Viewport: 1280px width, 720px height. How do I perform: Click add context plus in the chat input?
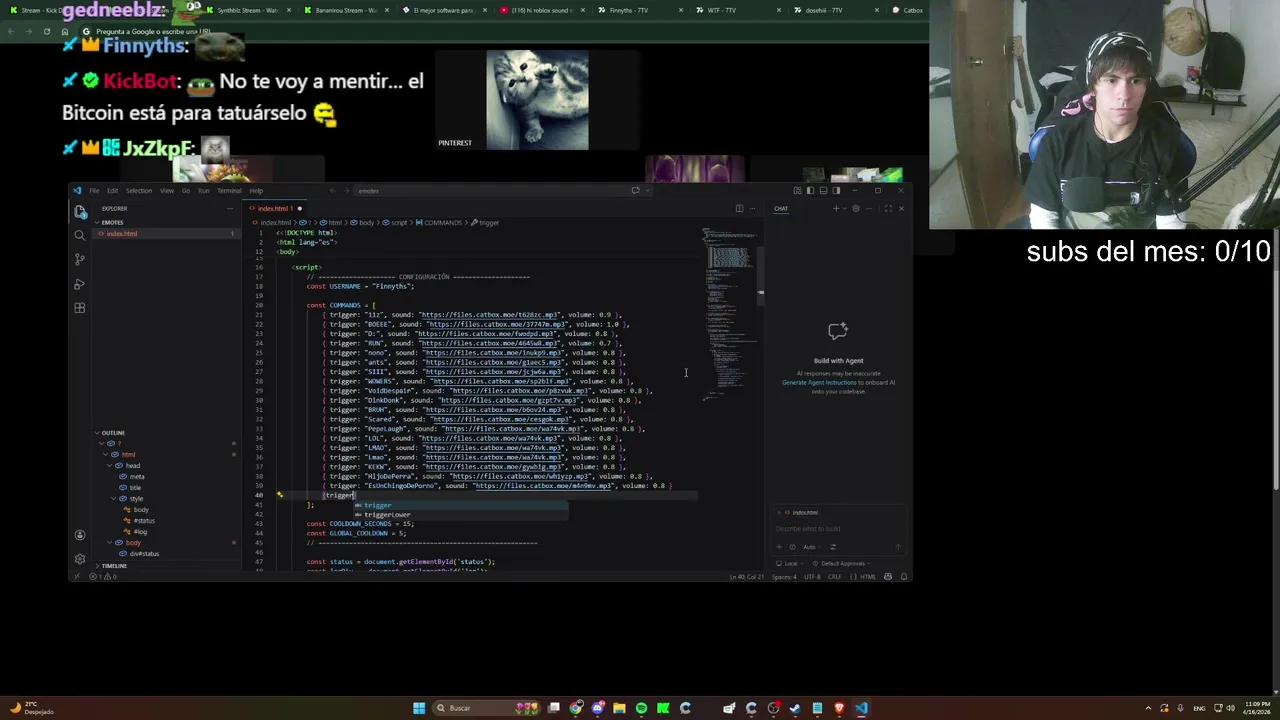click(779, 547)
